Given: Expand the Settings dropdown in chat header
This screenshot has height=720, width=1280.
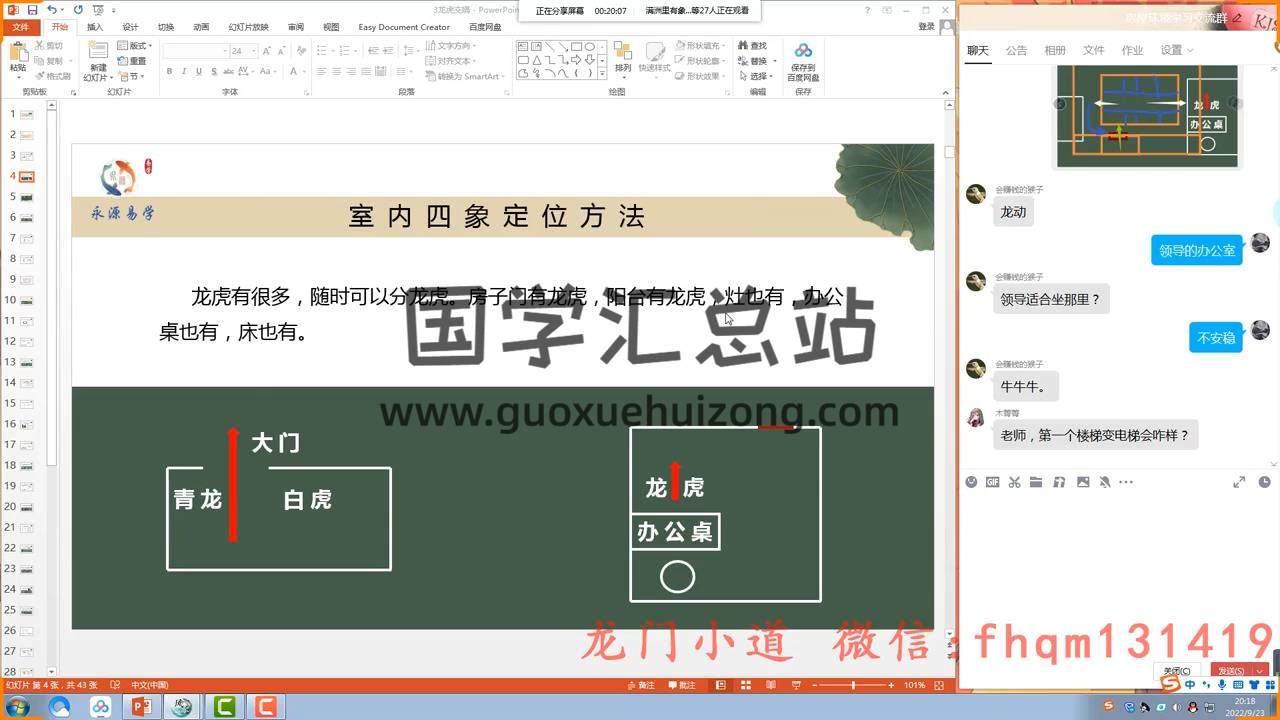Looking at the screenshot, I should pos(1177,50).
